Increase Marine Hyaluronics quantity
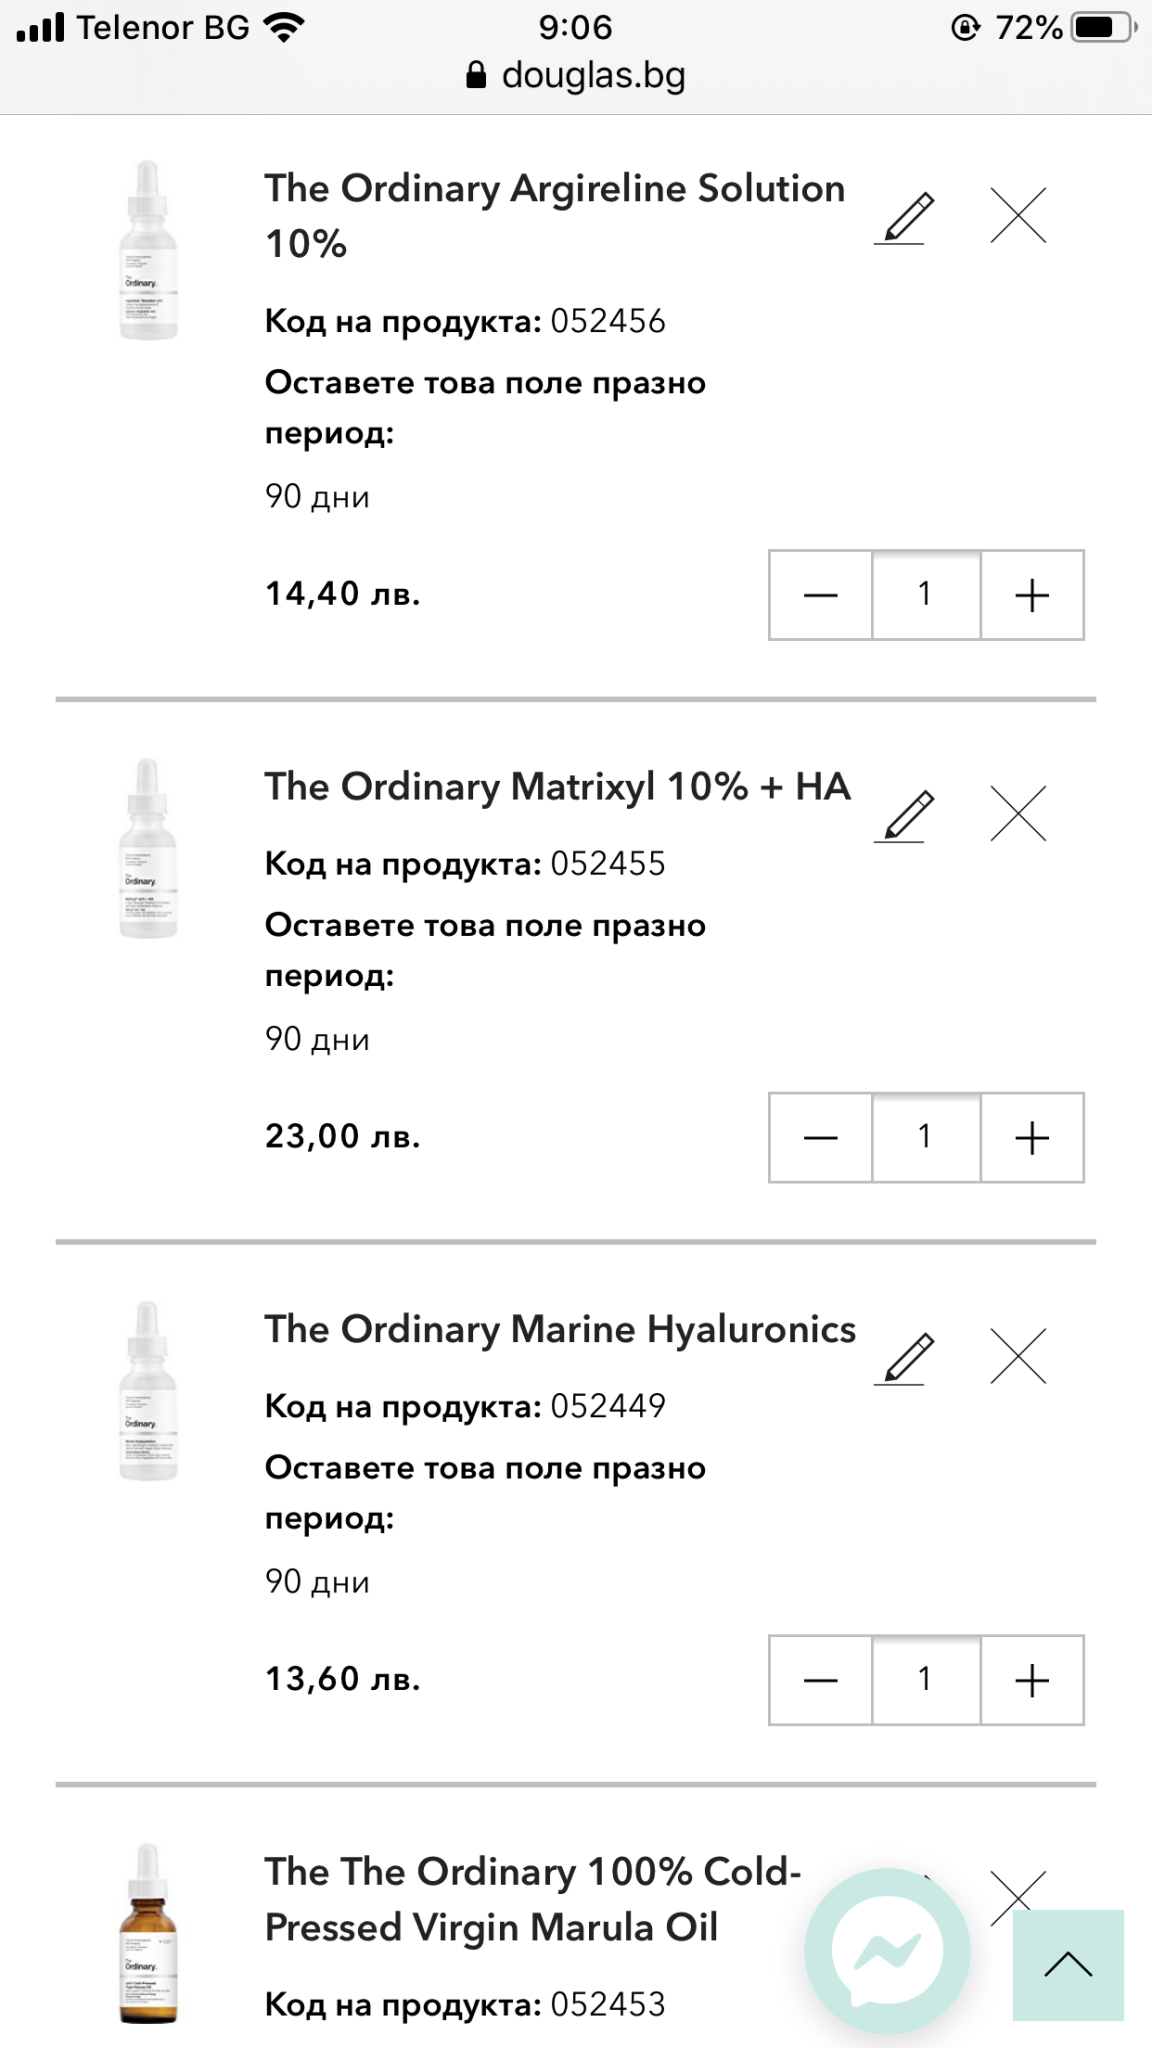This screenshot has height=2048, width=1152. 1032,1680
